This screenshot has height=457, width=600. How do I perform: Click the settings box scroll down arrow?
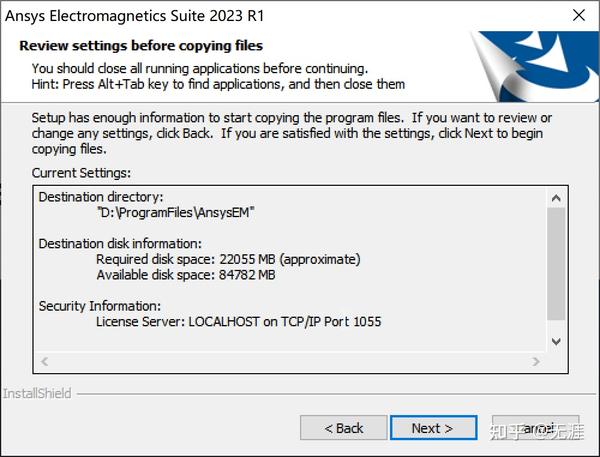[556, 341]
